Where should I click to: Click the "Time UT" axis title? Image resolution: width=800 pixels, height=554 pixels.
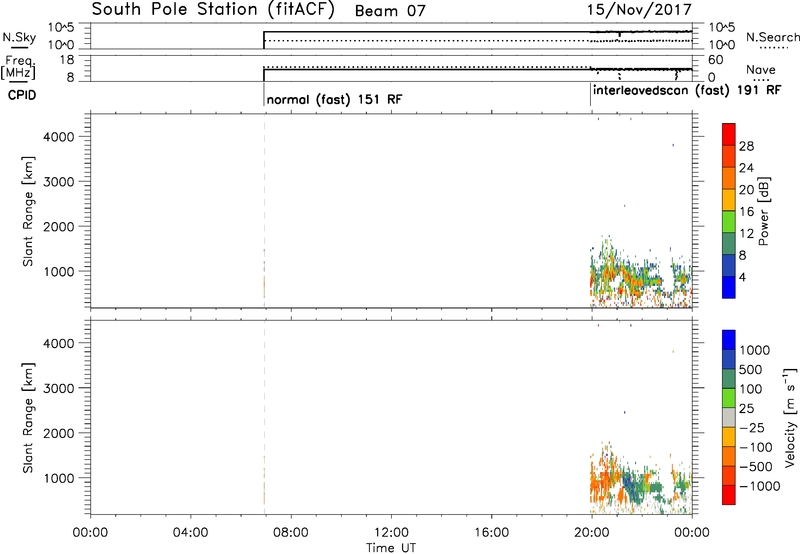391,548
